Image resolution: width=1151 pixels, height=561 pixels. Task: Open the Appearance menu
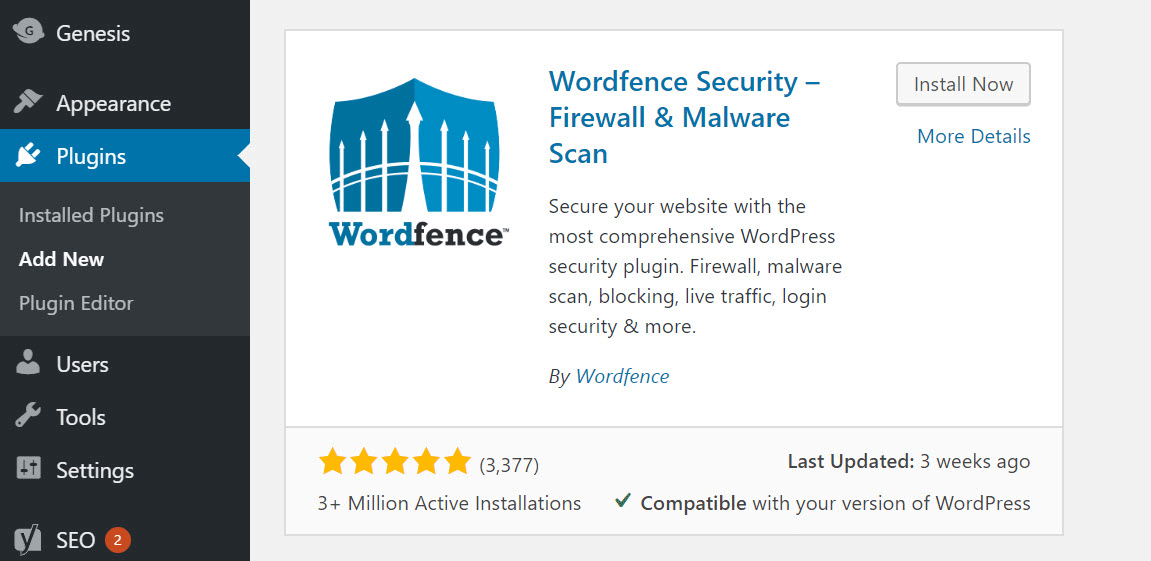click(x=113, y=104)
